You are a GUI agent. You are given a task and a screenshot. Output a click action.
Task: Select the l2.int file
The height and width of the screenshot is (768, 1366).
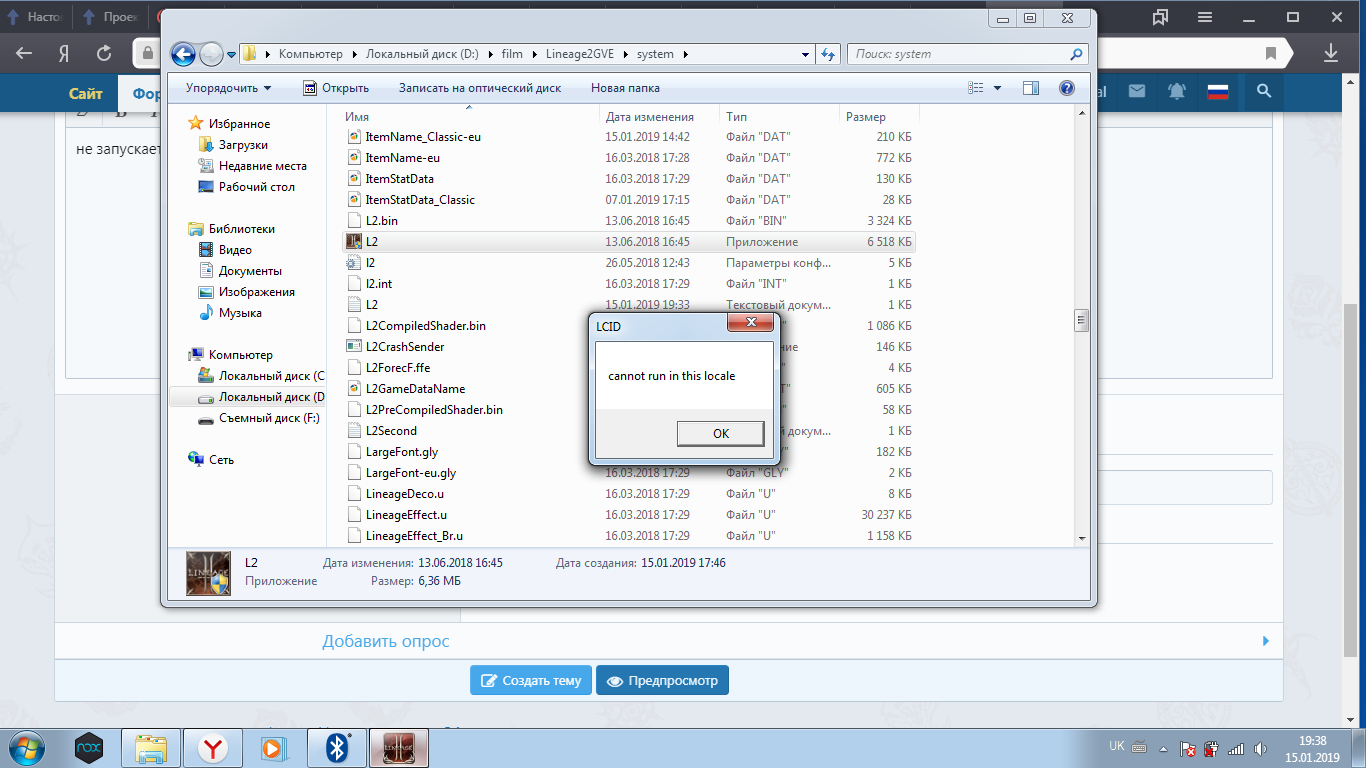click(378, 283)
